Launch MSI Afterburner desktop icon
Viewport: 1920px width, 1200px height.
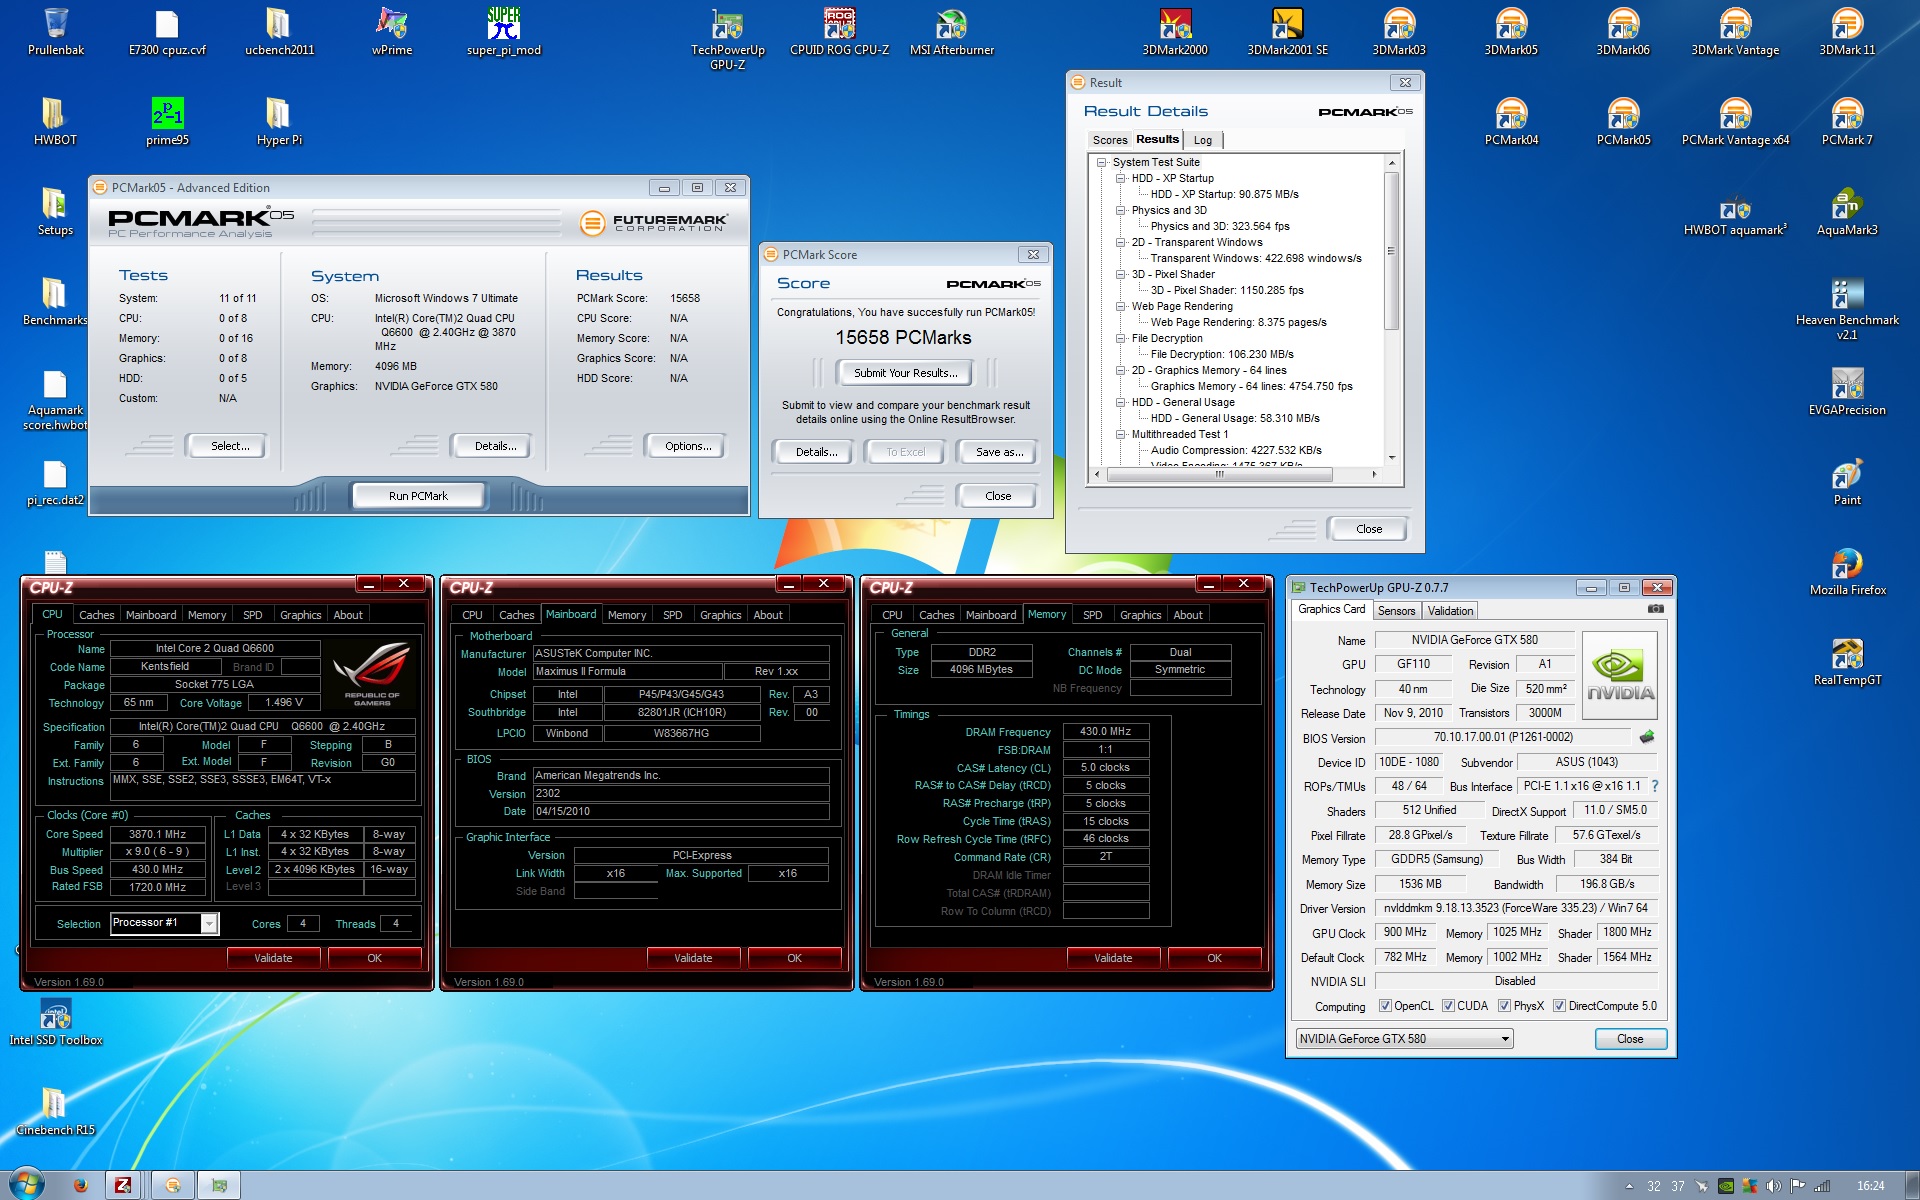point(951,30)
